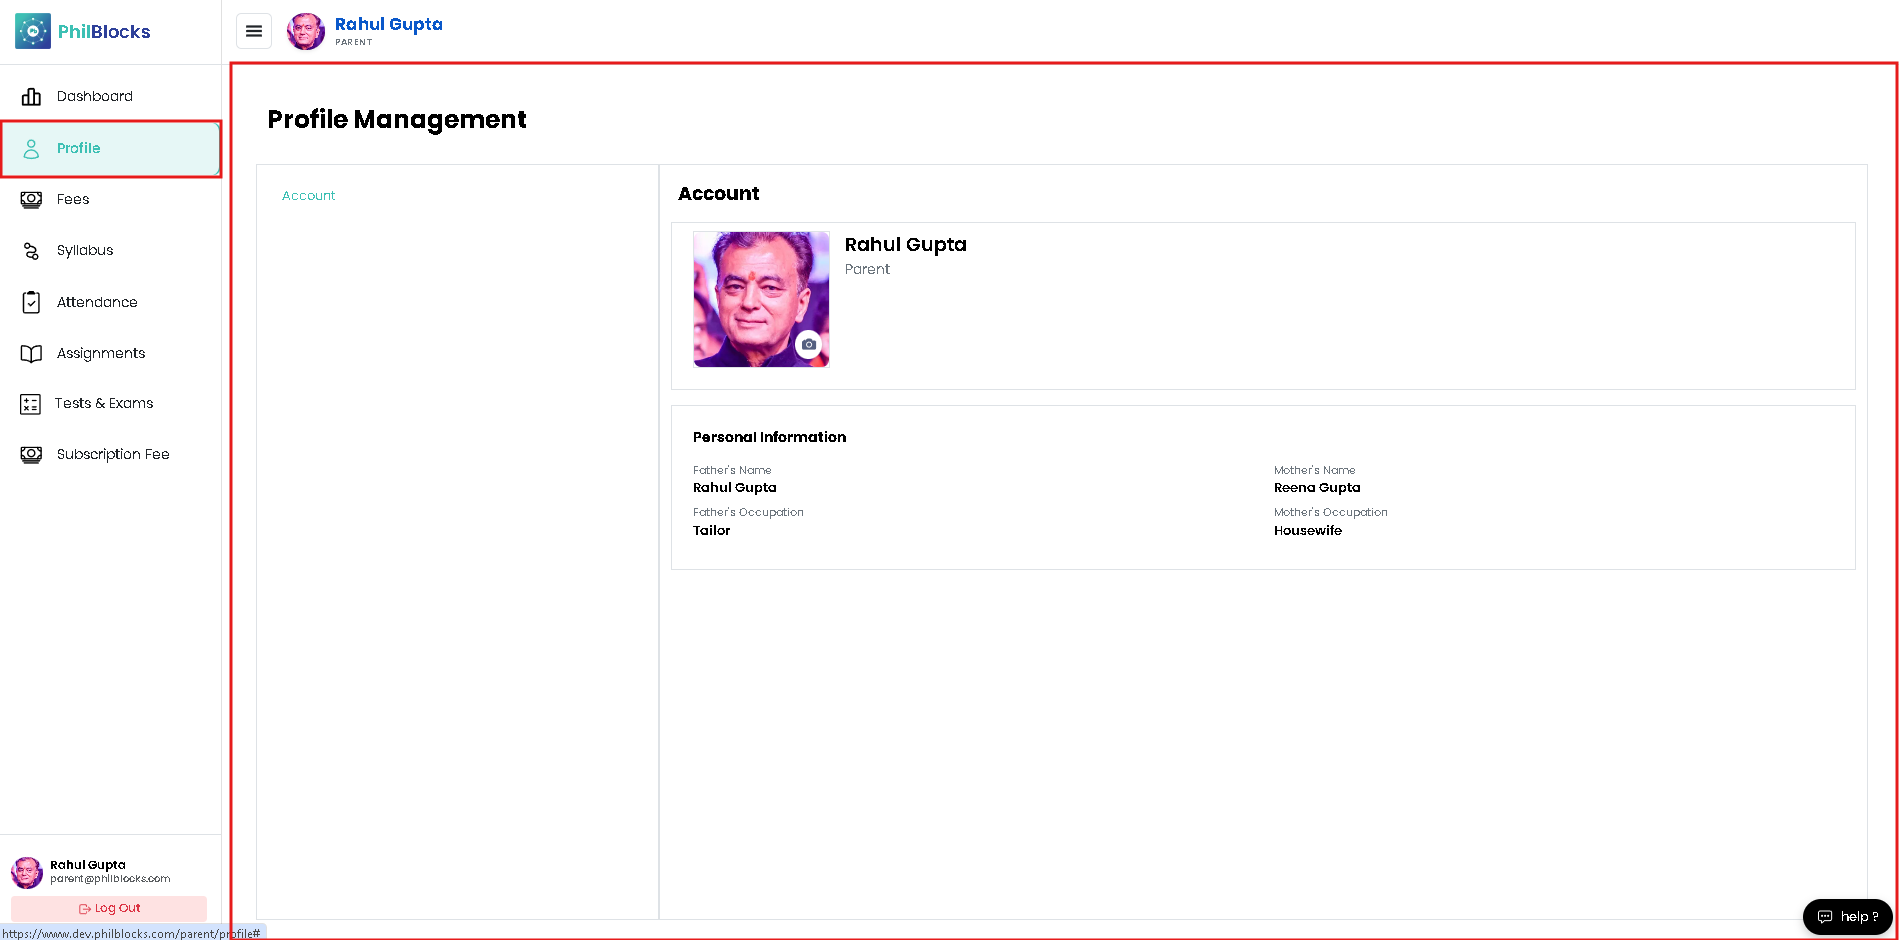Open the help chat button
The image size is (1899, 940).
click(x=1847, y=916)
